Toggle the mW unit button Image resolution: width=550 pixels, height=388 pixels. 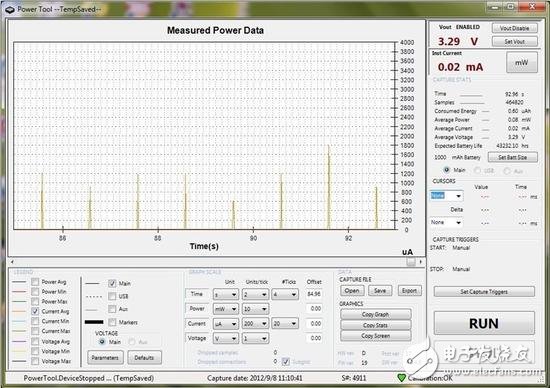522,62
